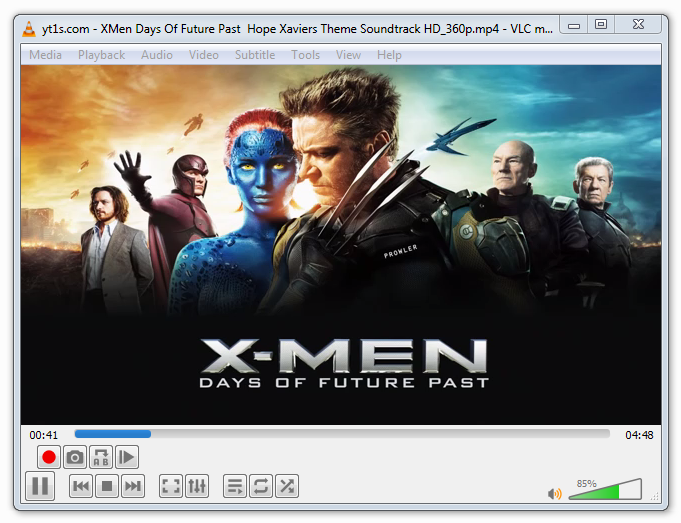Stop playback
This screenshot has height=523, width=681.
point(107,486)
